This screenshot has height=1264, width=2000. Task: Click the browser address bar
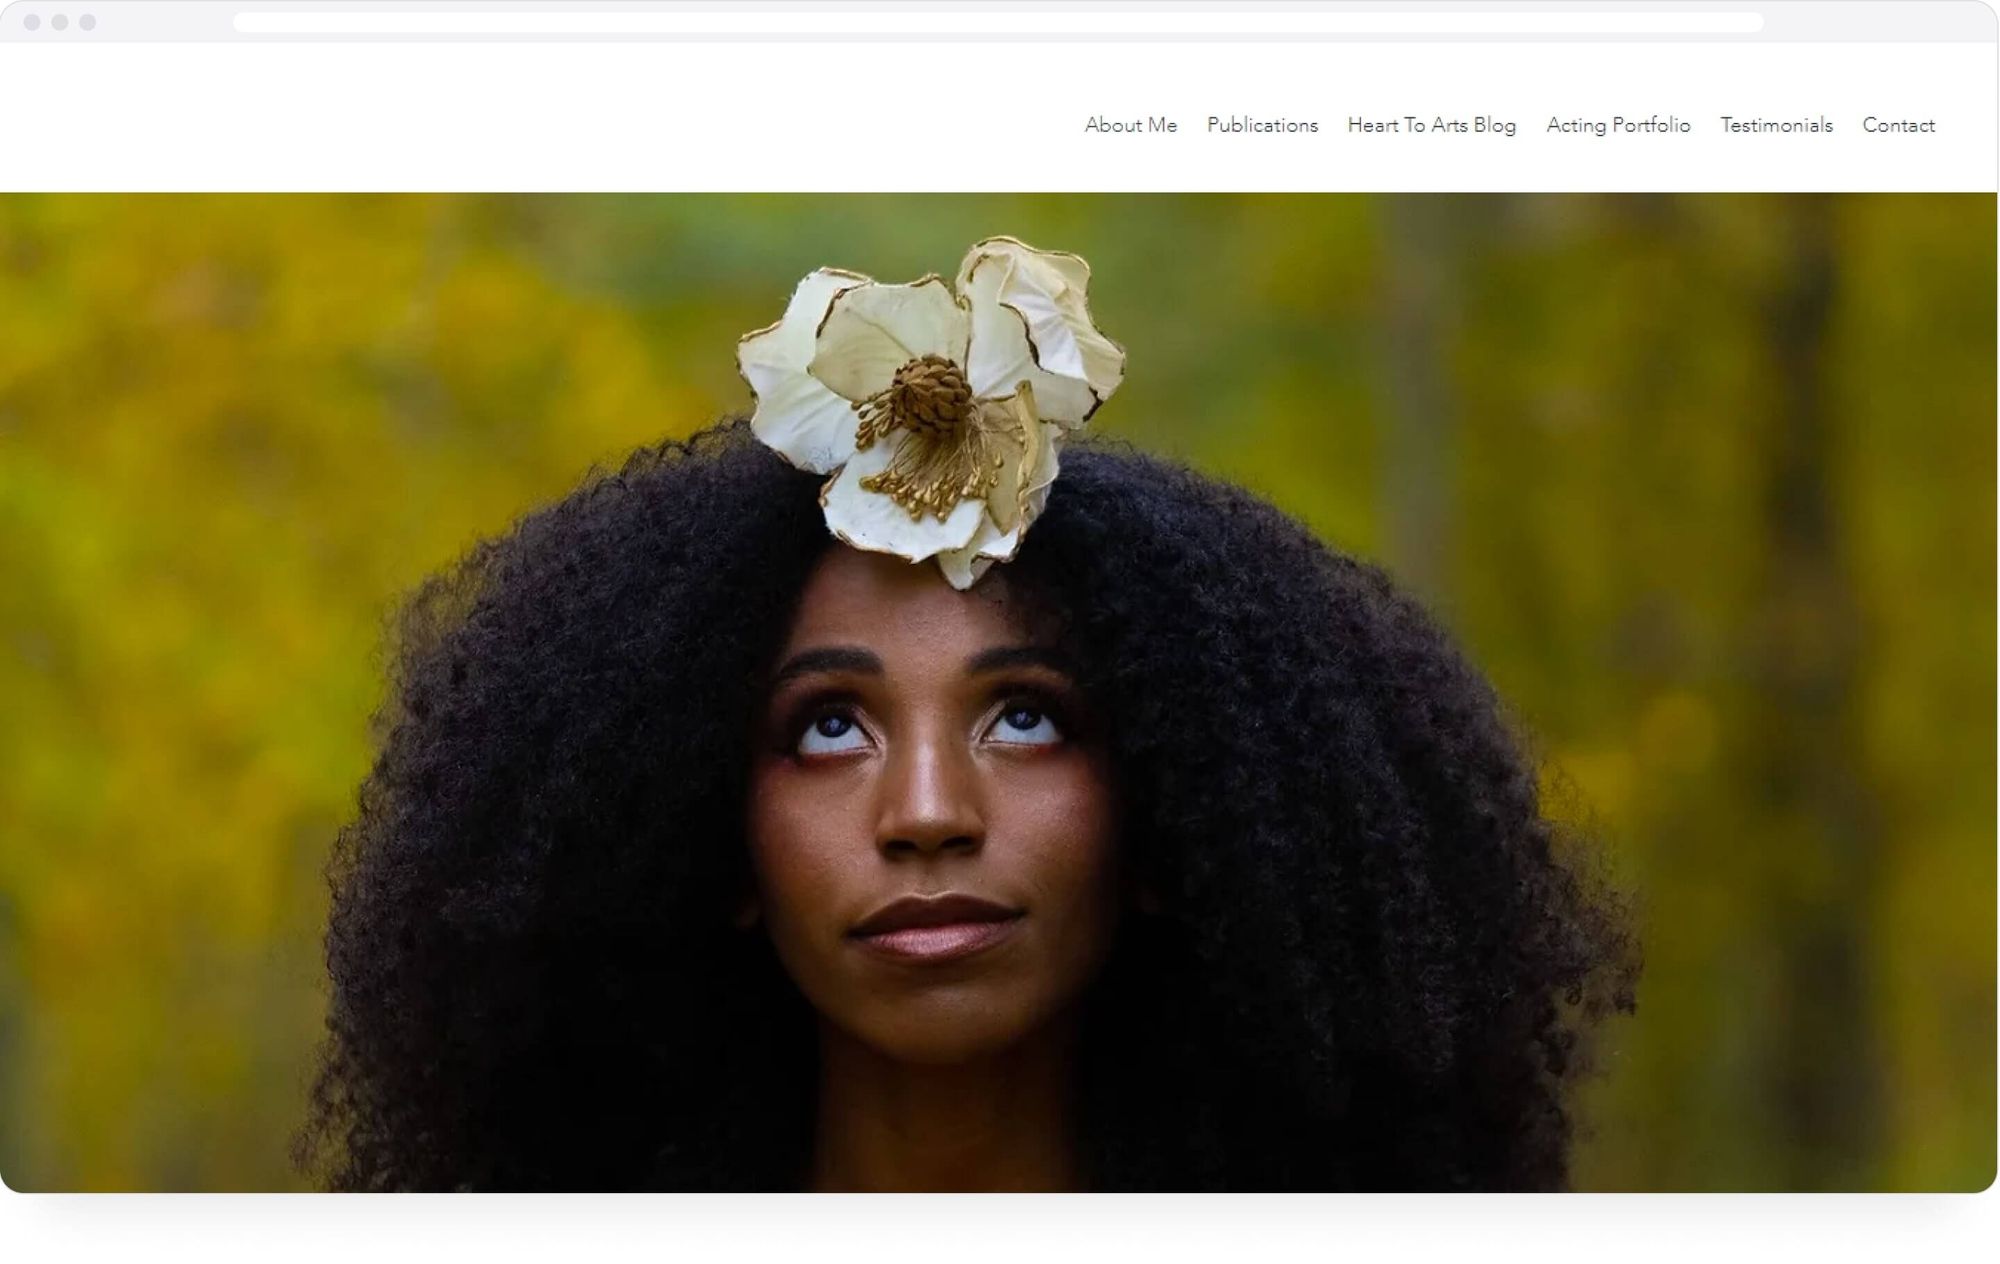pyautogui.click(x=998, y=22)
